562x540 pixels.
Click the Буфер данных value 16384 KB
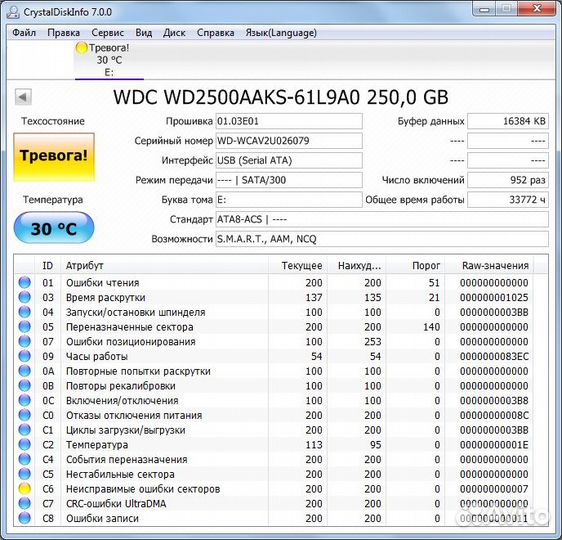coord(508,121)
